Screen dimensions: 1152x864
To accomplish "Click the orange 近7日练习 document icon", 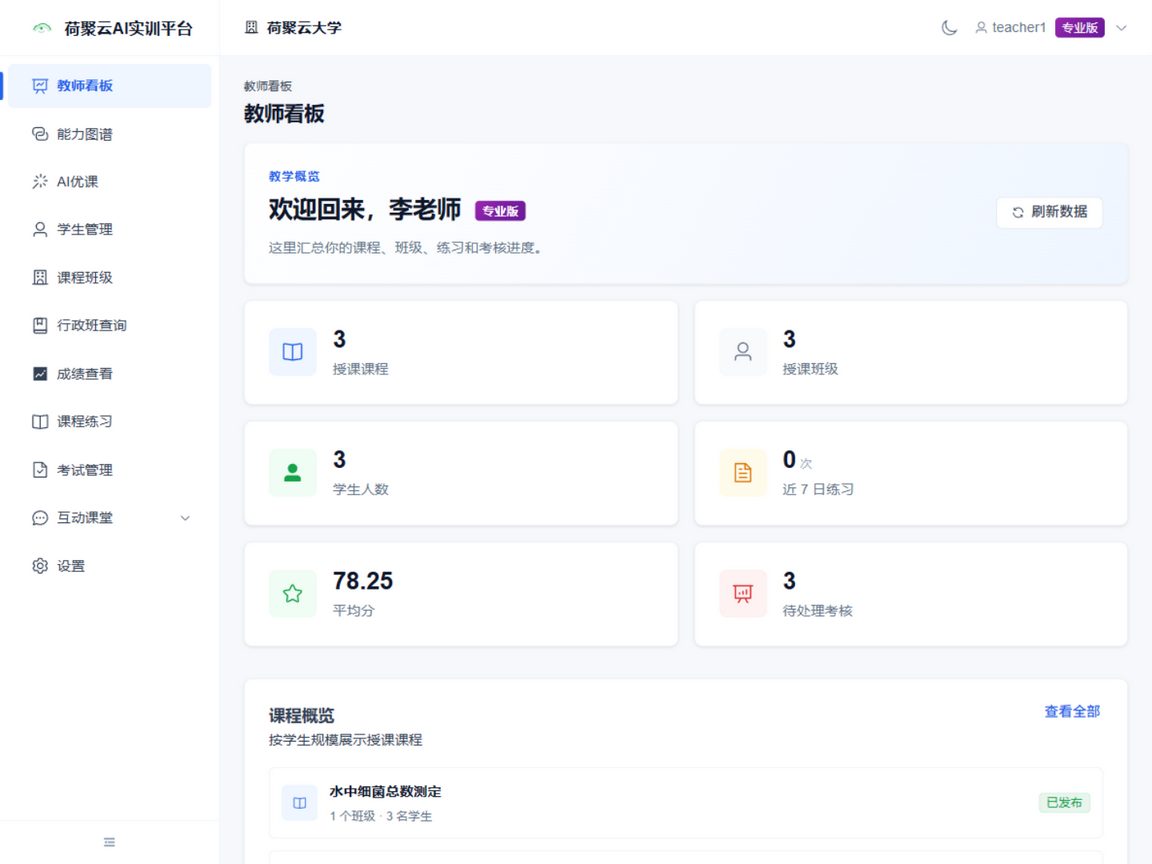I will coord(743,472).
